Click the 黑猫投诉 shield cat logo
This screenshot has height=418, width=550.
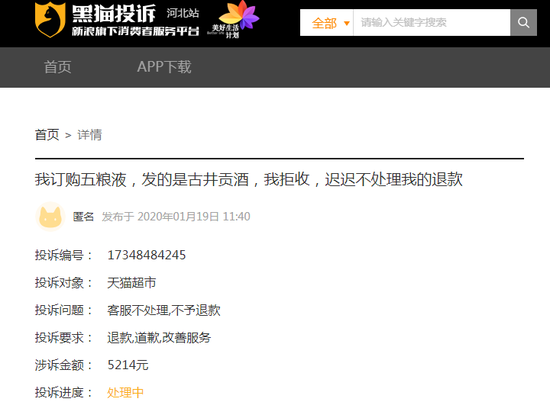click(x=50, y=20)
